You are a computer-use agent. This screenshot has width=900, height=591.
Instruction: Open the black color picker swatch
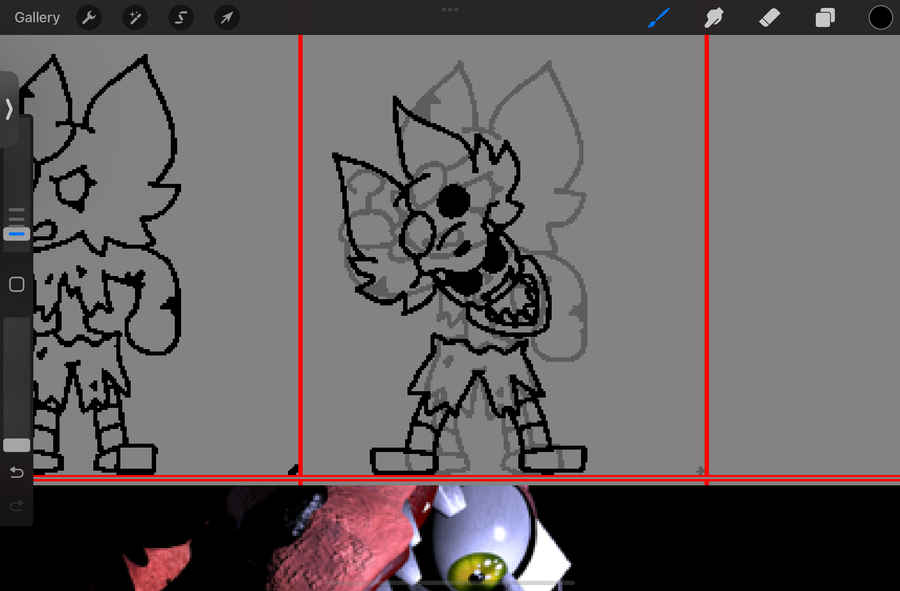880,18
